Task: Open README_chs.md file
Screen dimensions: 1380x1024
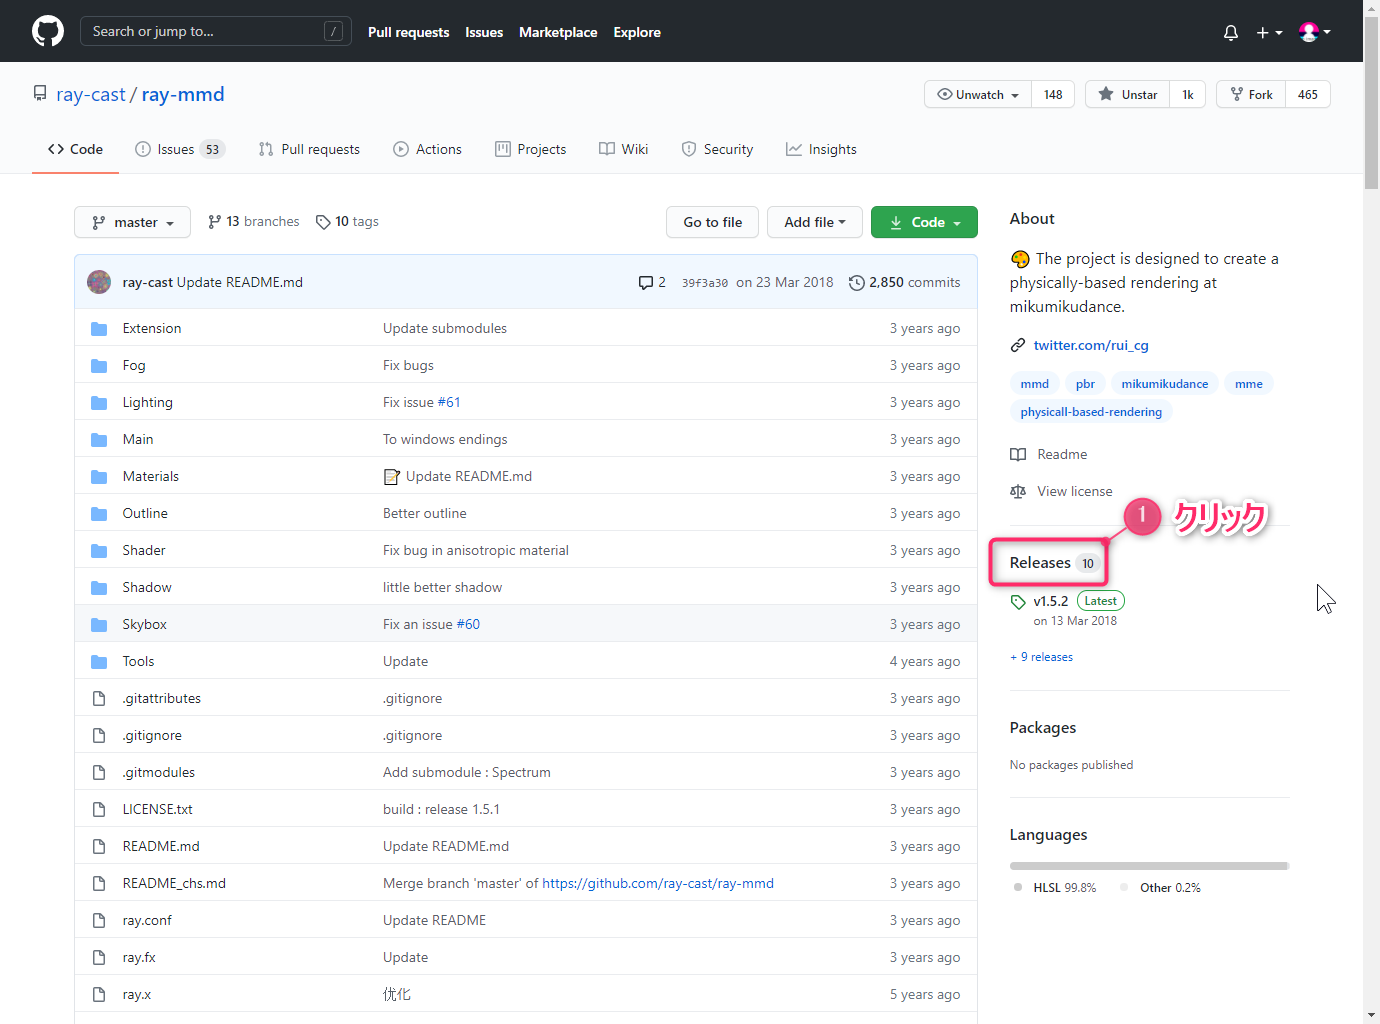Action: click(x=174, y=883)
